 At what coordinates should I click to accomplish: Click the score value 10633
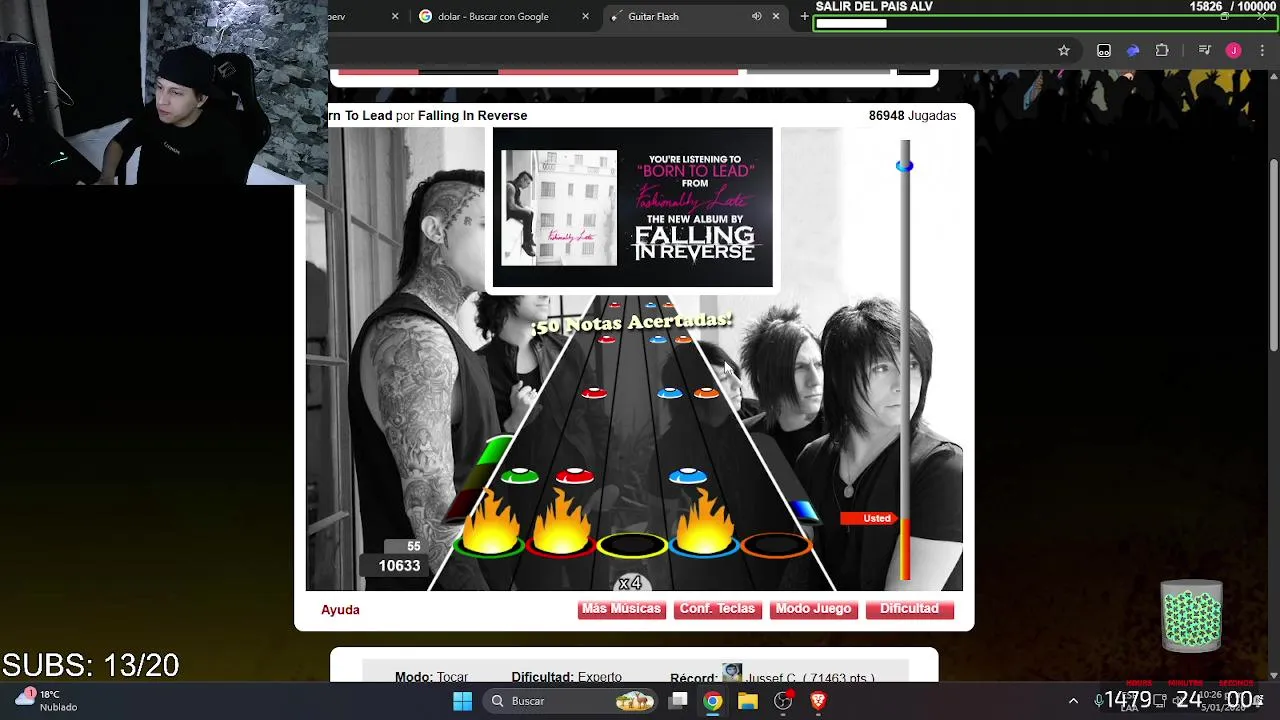(399, 566)
